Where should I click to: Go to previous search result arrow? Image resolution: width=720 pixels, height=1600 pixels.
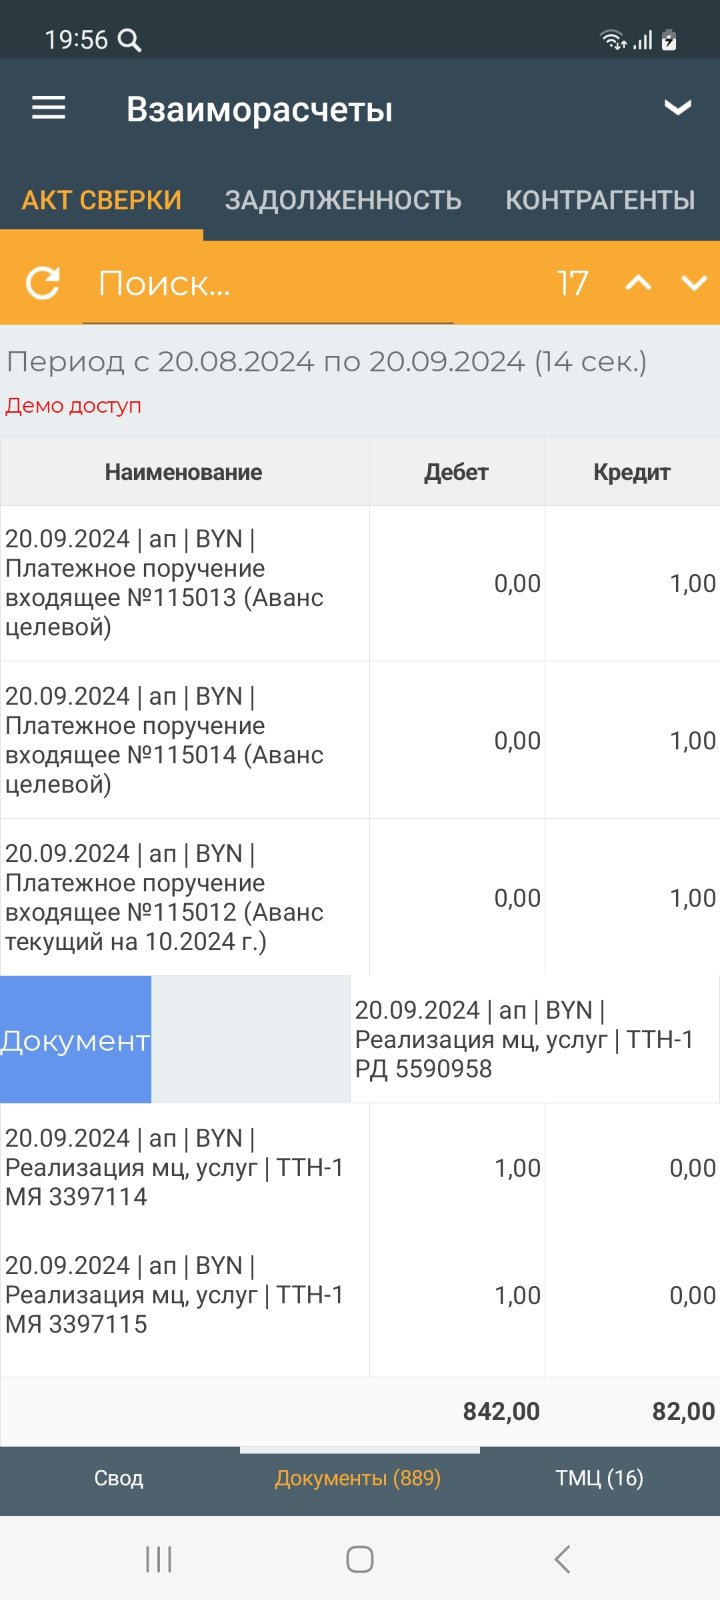pyautogui.click(x=638, y=283)
